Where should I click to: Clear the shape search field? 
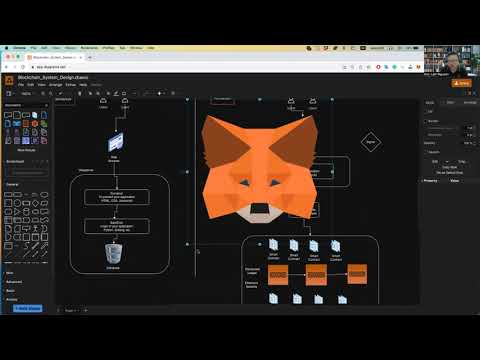point(46,105)
